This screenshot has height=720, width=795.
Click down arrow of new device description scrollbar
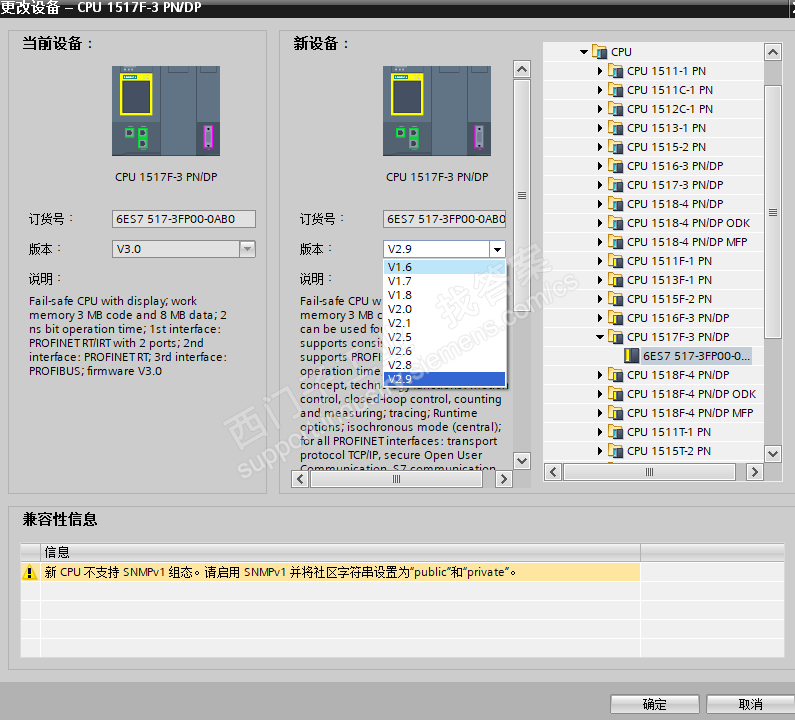click(x=522, y=461)
